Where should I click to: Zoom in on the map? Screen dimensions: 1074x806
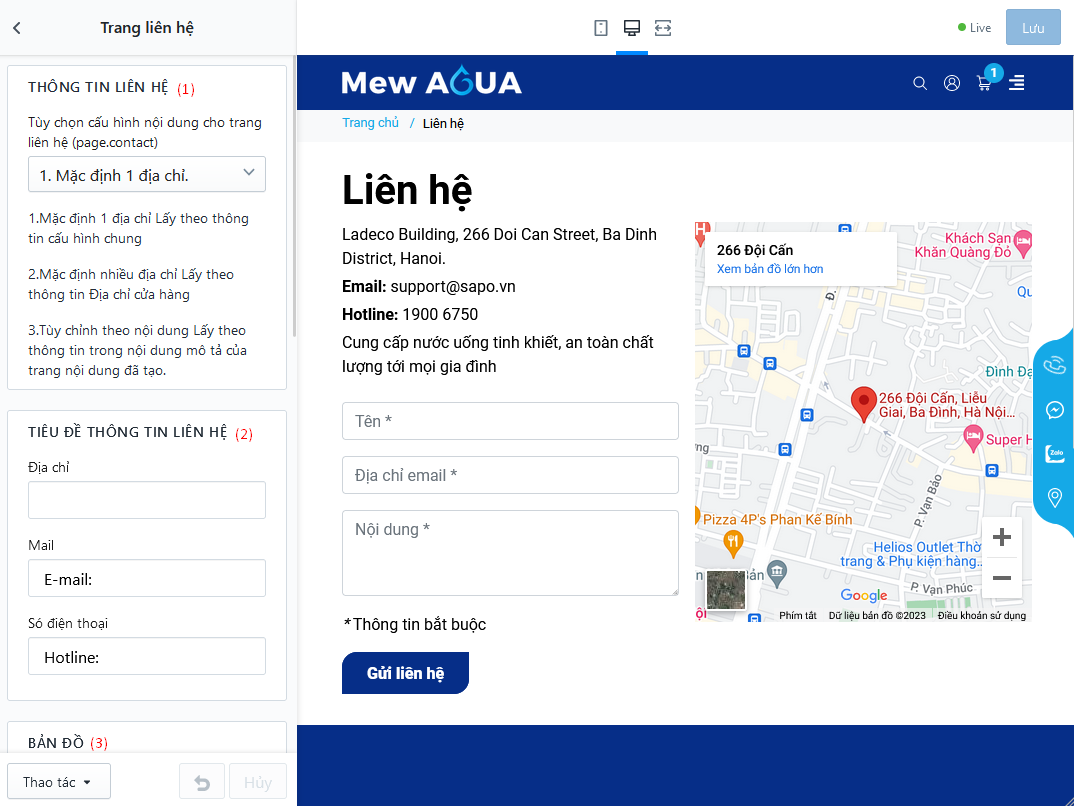click(x=1001, y=537)
